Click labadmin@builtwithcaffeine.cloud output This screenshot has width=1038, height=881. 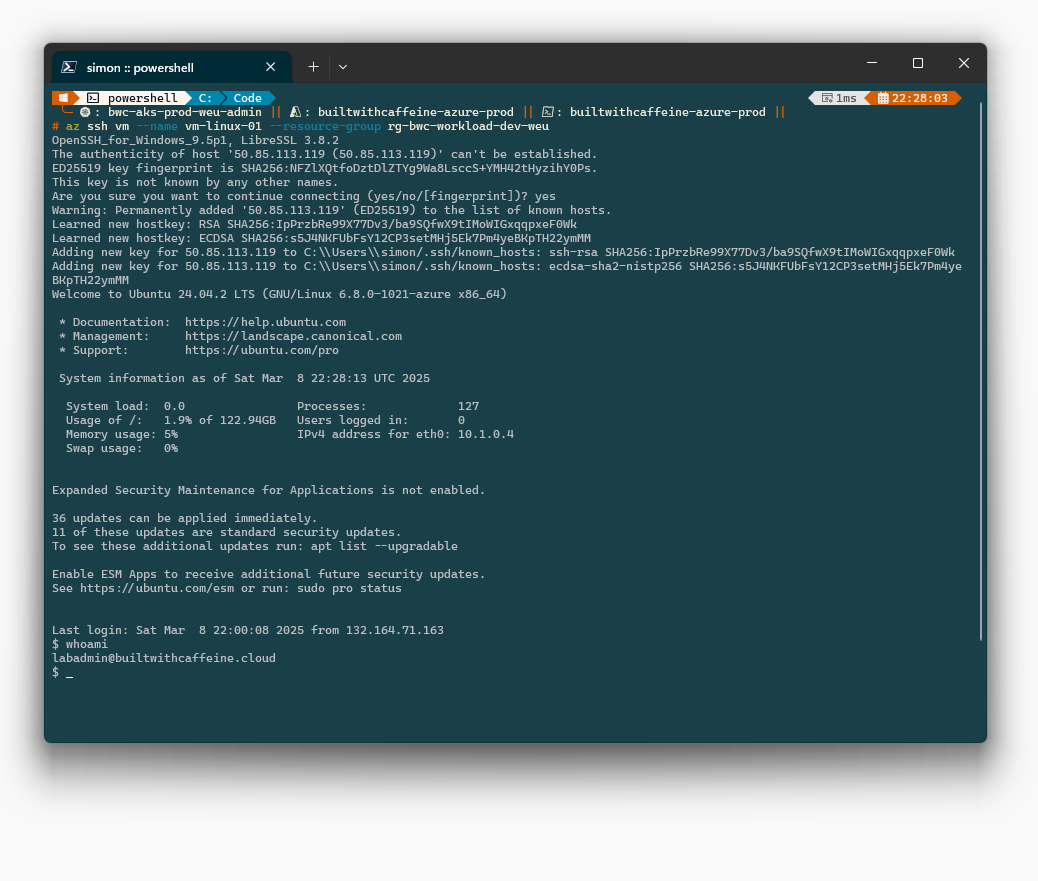tap(164, 658)
